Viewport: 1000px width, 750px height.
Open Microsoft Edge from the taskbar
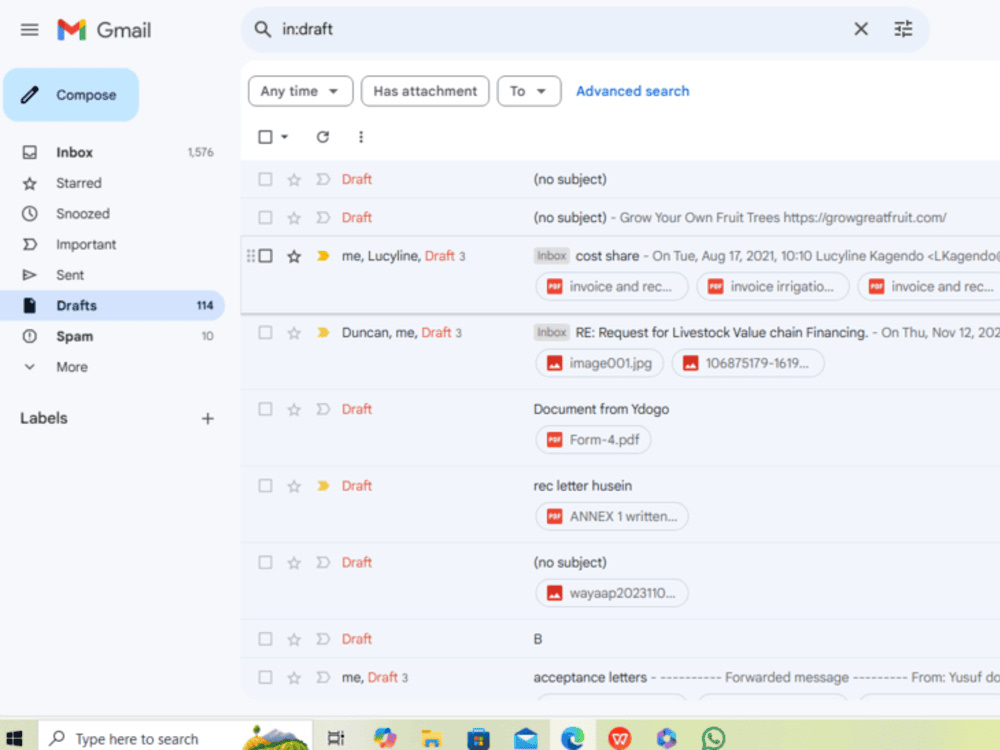572,739
